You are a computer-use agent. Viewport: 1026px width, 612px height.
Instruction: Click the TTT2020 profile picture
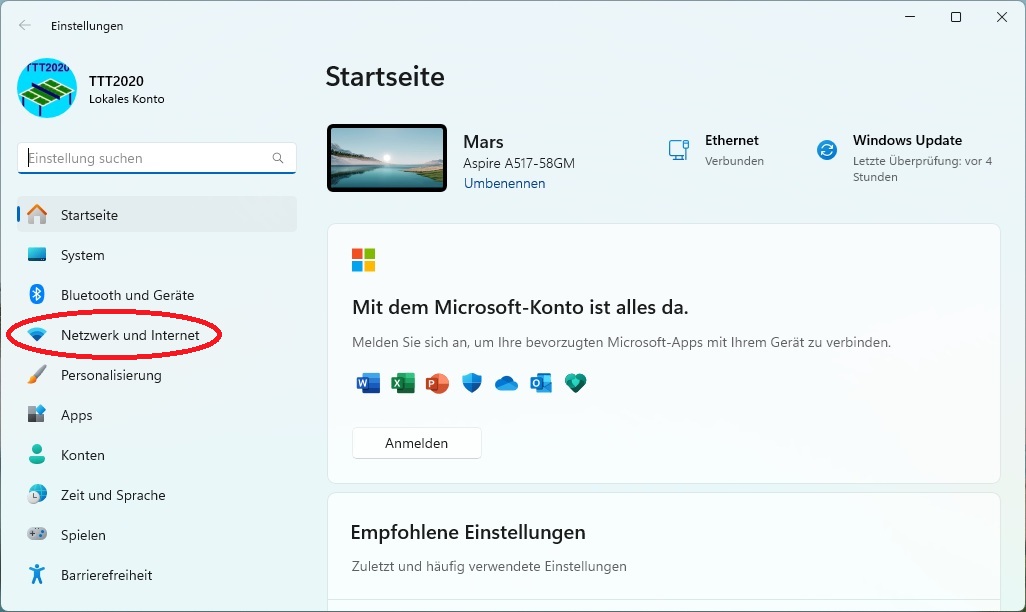(x=47, y=88)
